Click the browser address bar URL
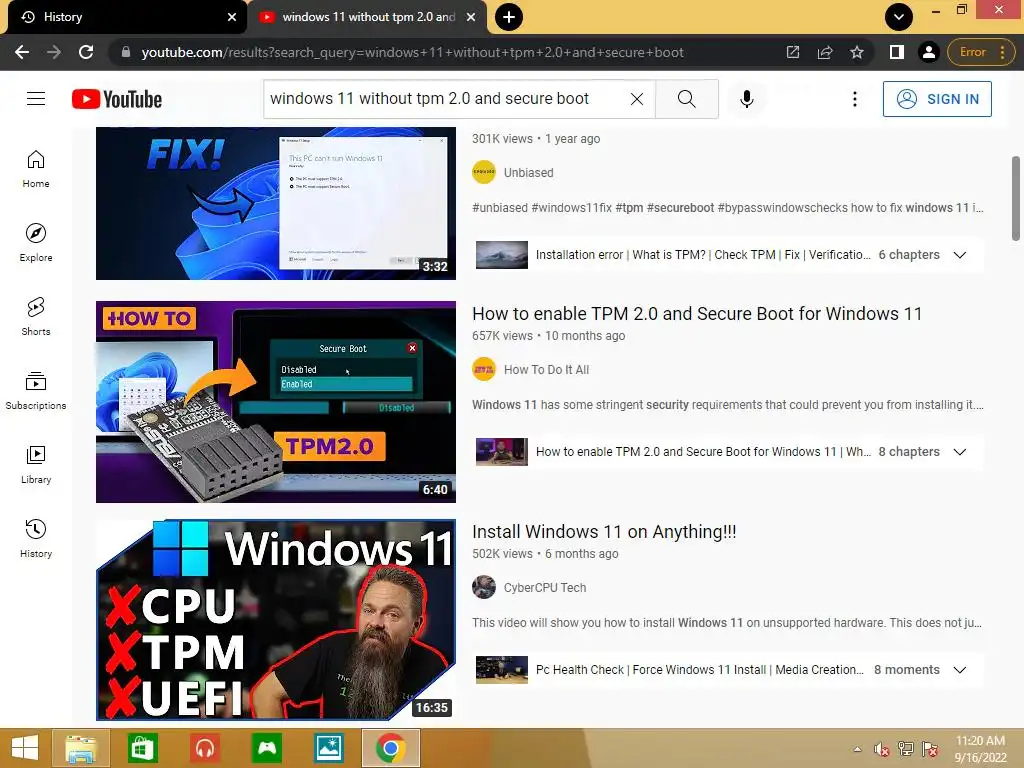 point(412,52)
